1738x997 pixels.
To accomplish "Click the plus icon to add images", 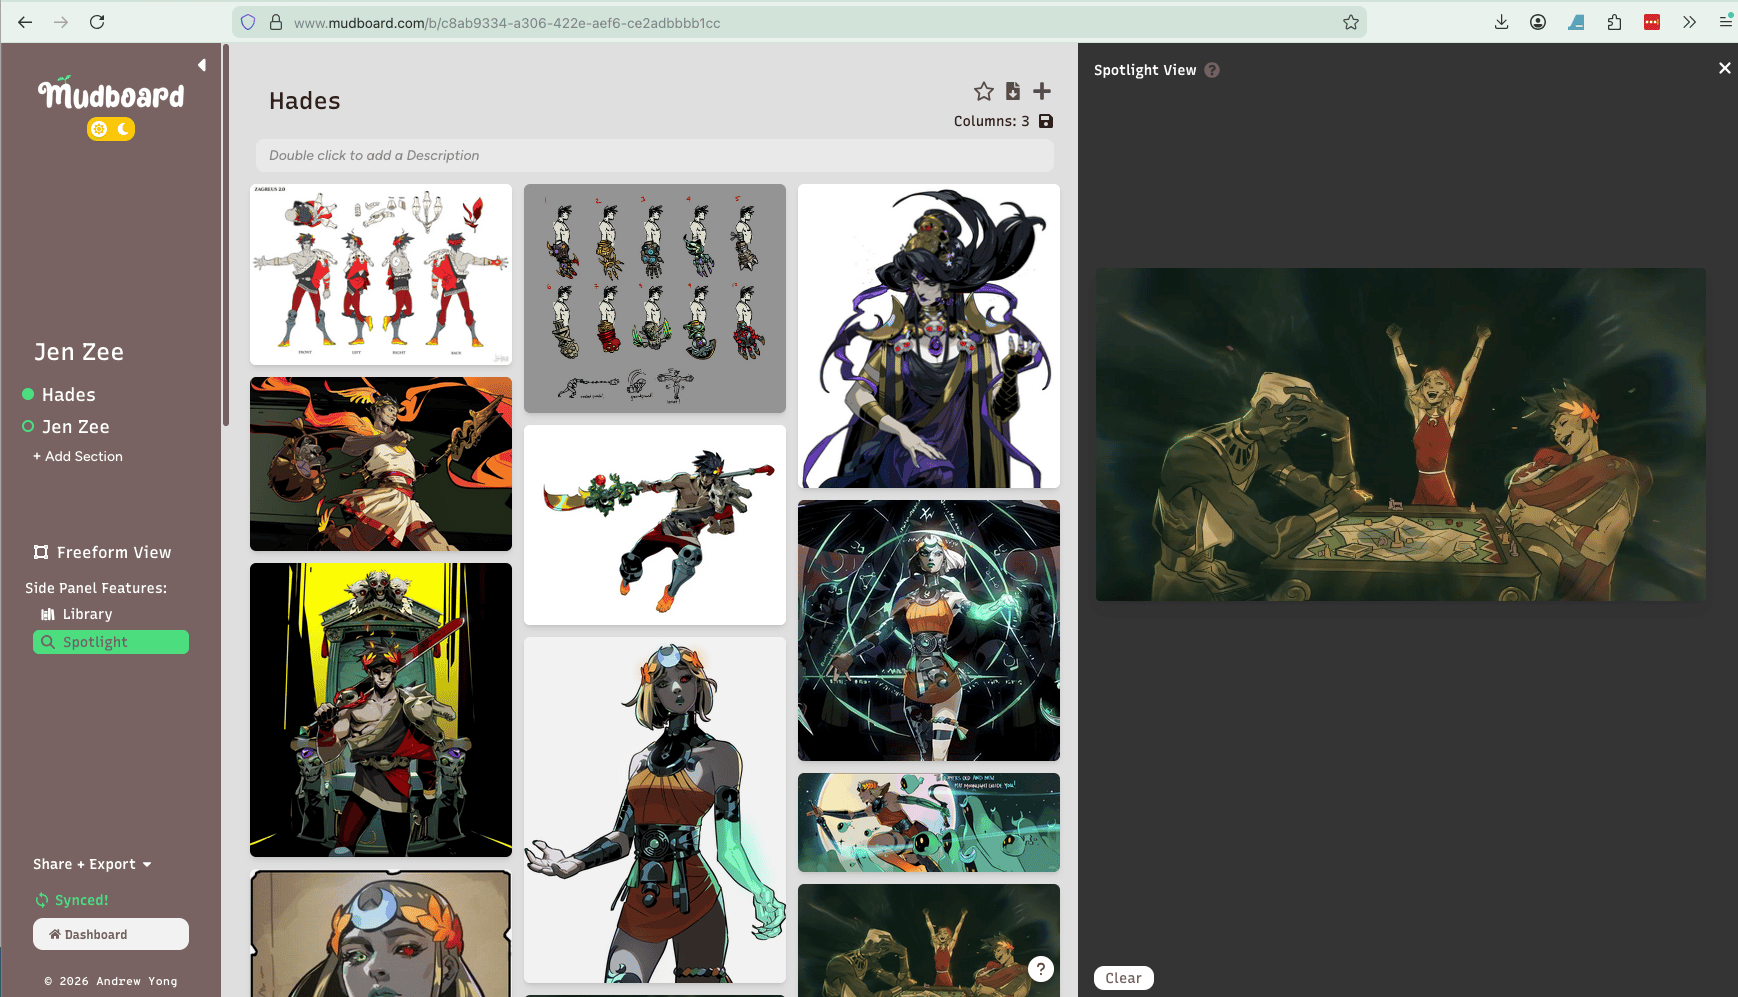I will click(x=1042, y=92).
